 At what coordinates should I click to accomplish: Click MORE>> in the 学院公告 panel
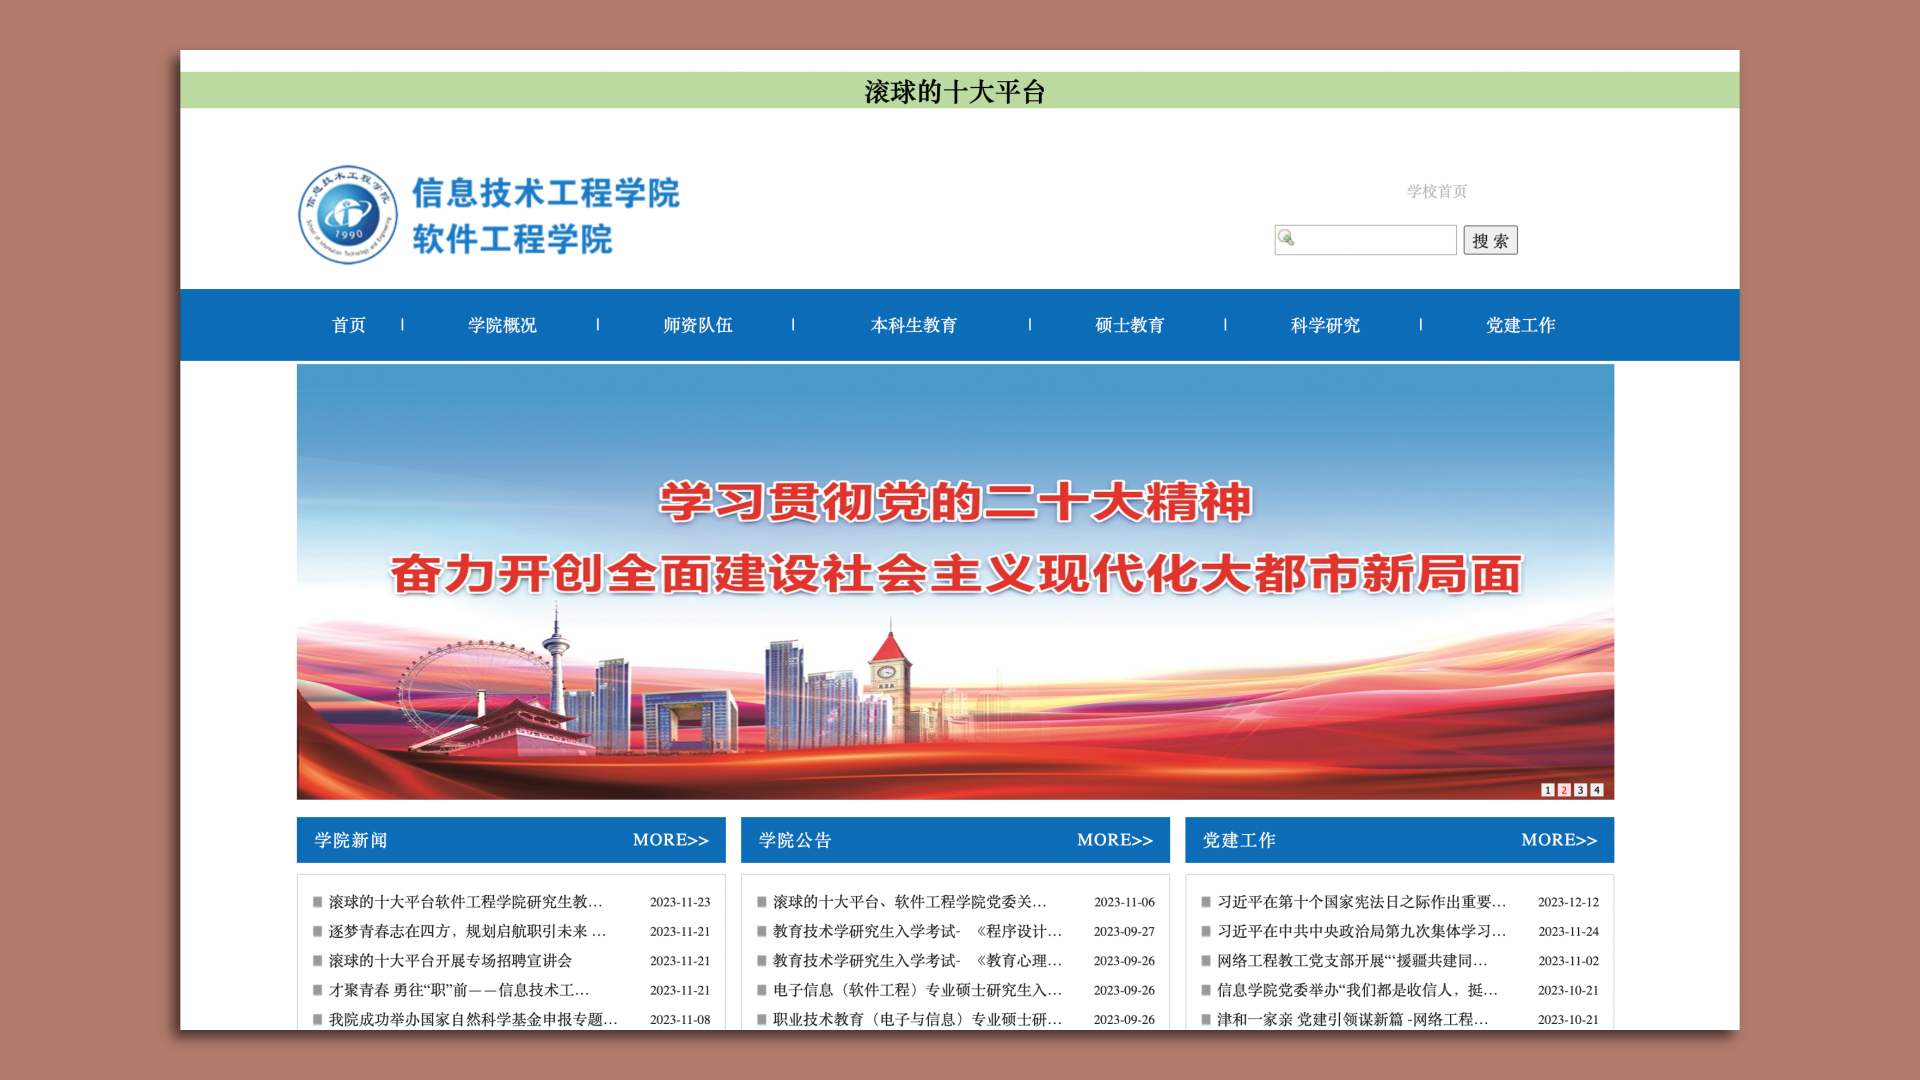[x=1114, y=840]
